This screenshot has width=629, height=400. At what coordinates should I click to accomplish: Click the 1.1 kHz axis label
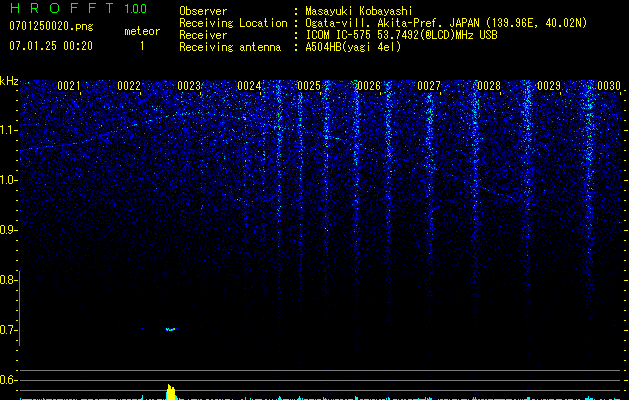pyautogui.click(x=8, y=130)
